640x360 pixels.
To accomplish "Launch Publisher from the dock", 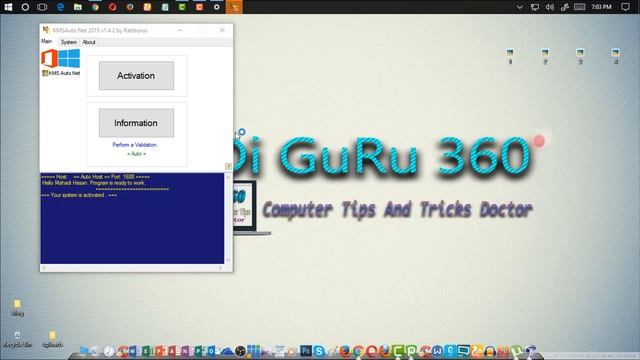I will click(x=199, y=351).
